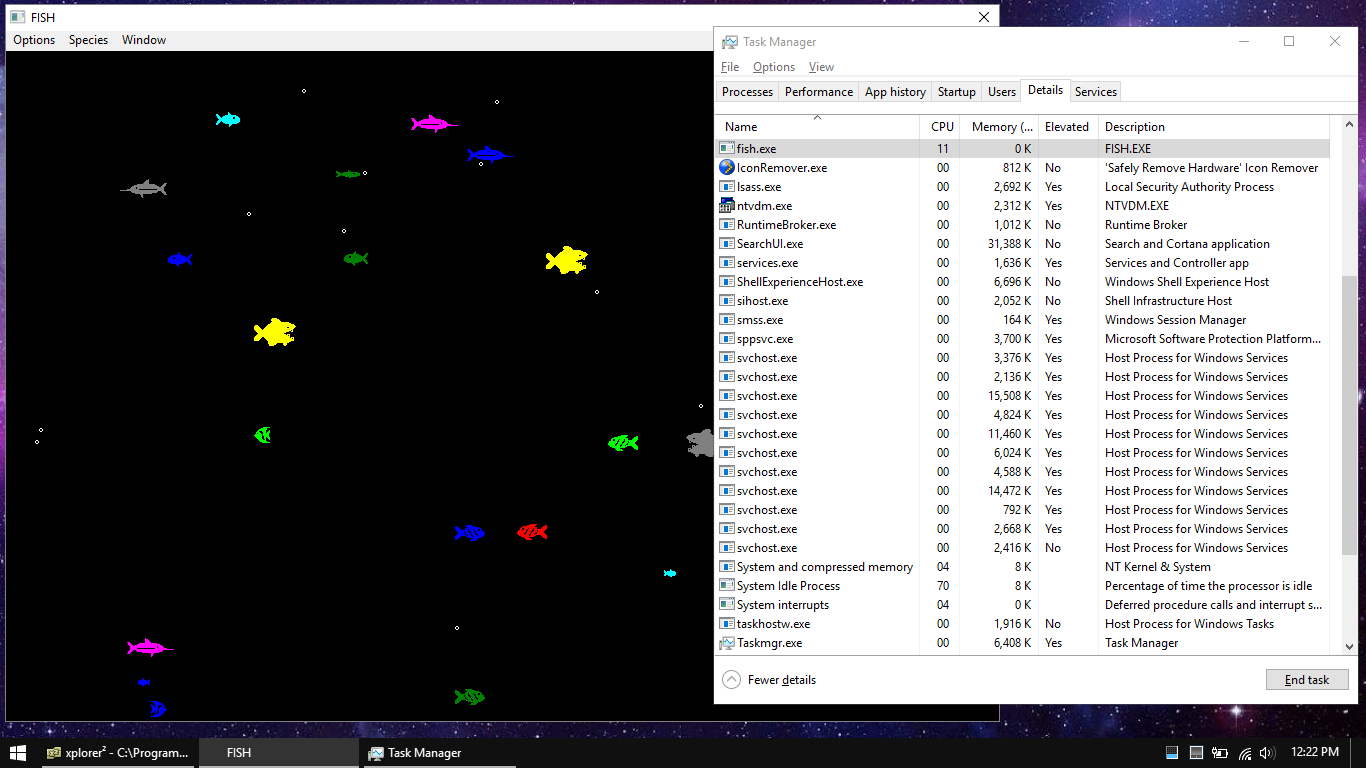Click the IconRemover.exe globe icon
Image resolution: width=1366 pixels, height=768 pixels.
727,167
